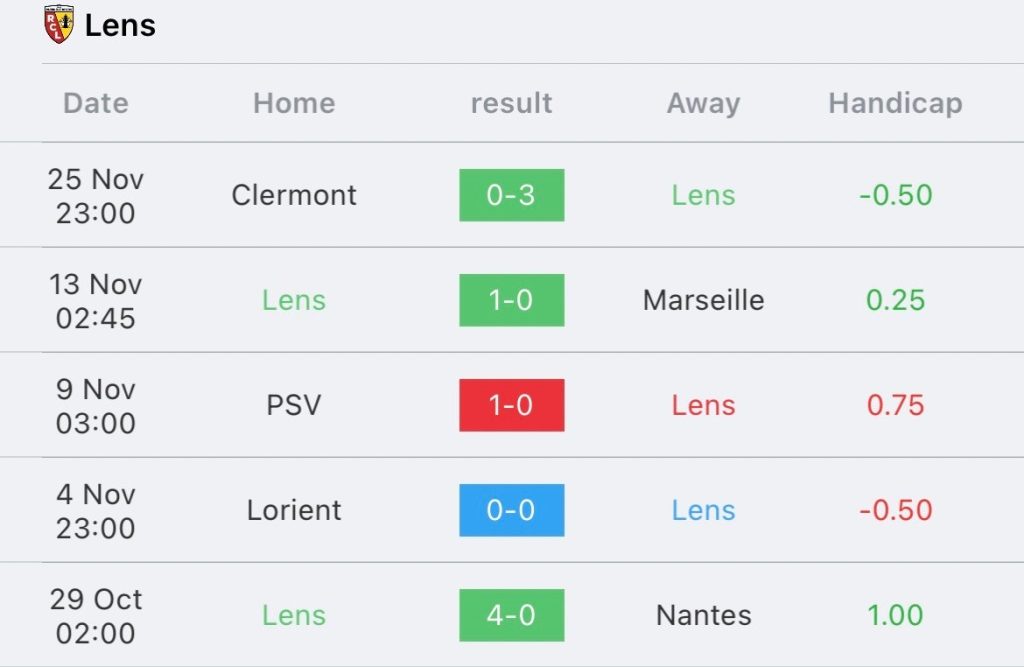The image size is (1024, 667).
Task: Click the Handicap column header
Action: 895,103
